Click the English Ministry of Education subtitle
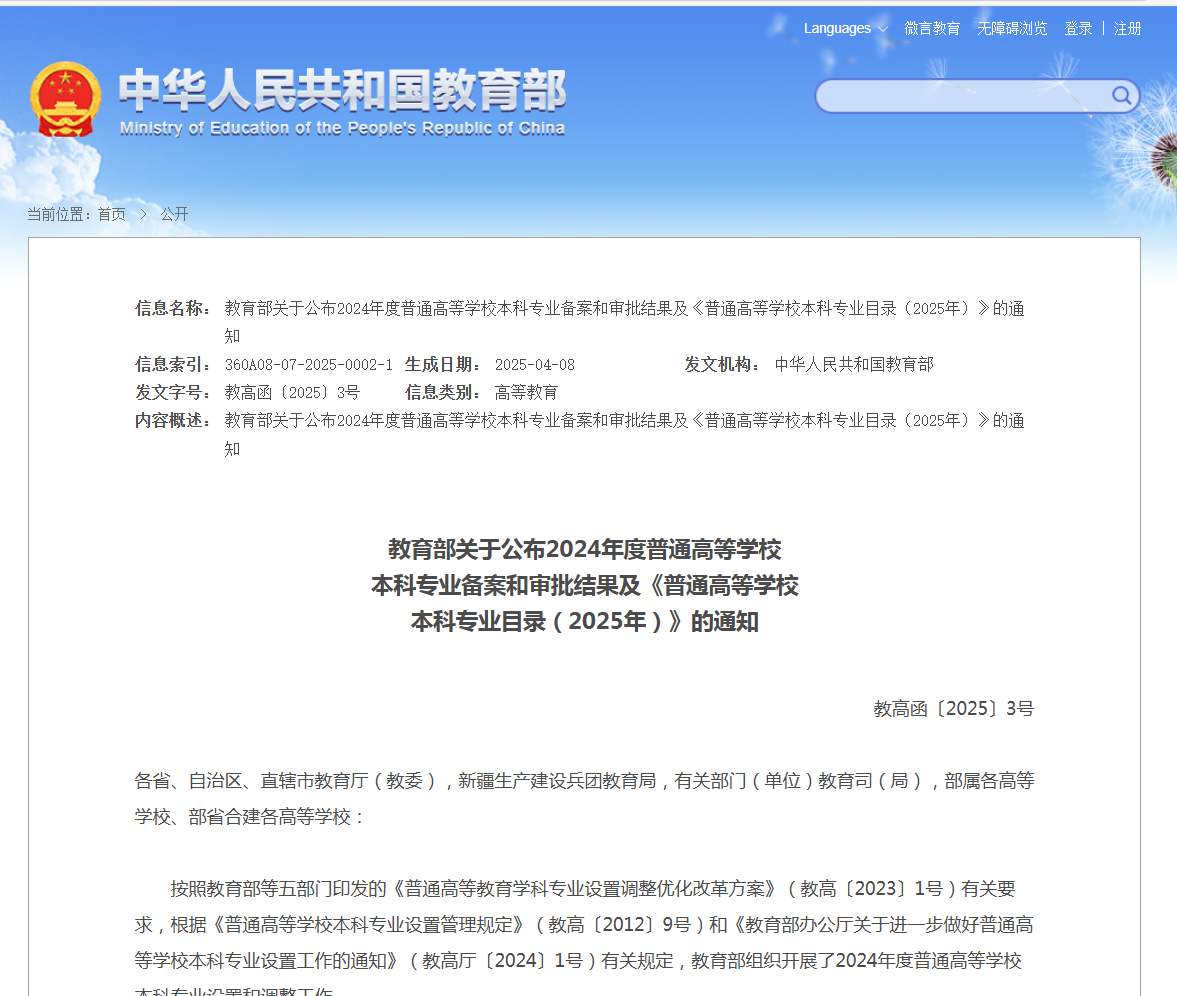This screenshot has height=996, width=1177. coord(342,128)
